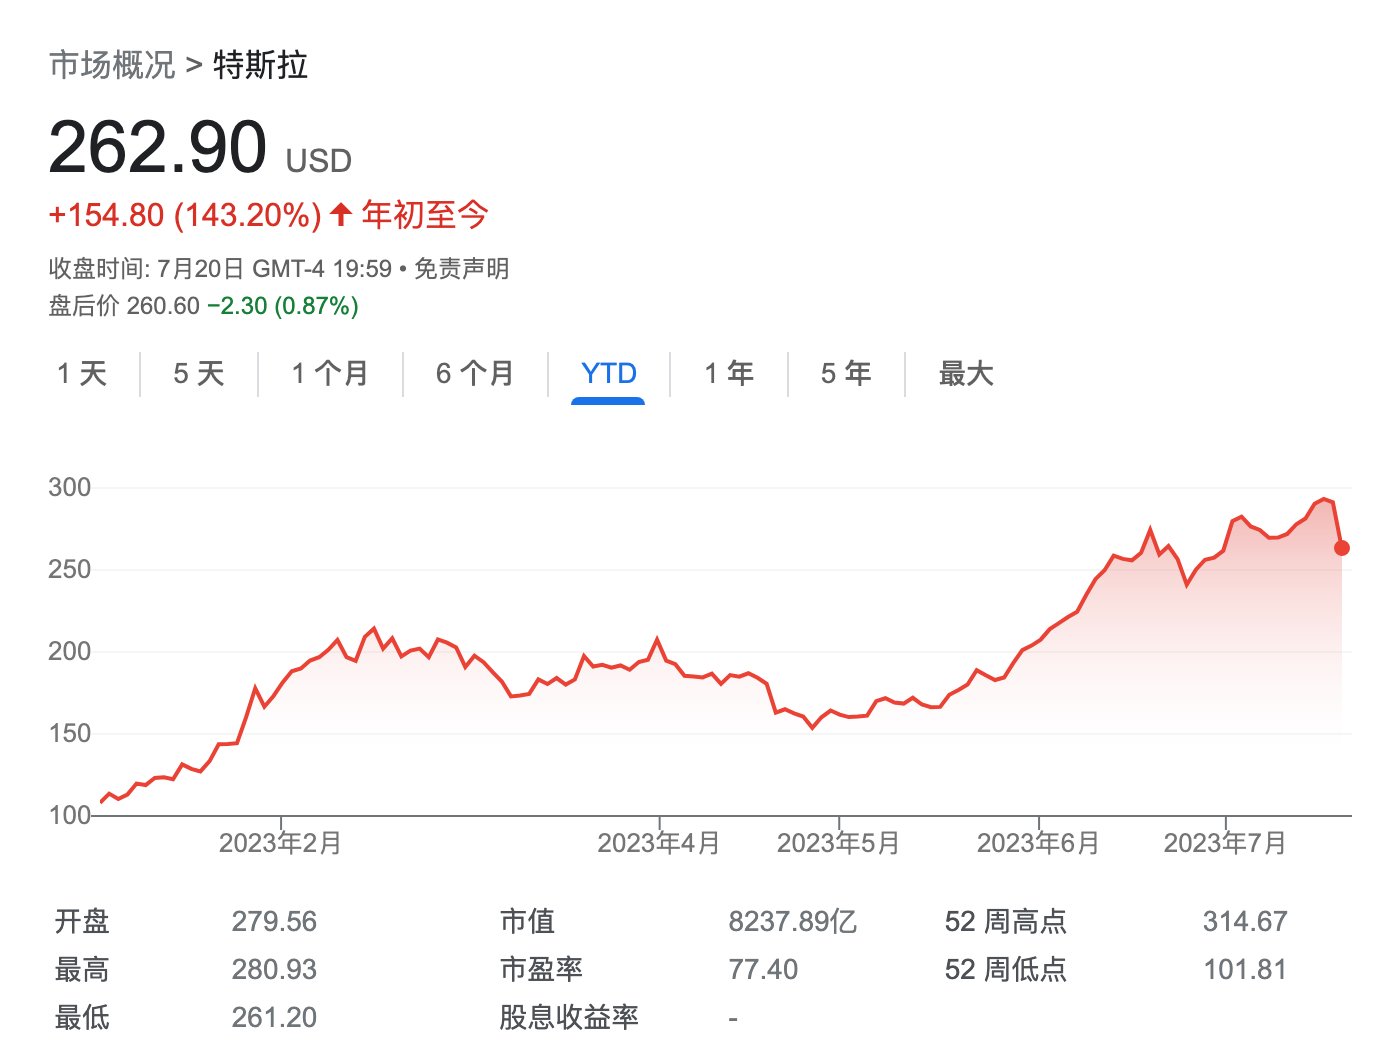Screen dimensions: 1386x1062
Task: Click the 262.90 current price
Action: tap(157, 148)
